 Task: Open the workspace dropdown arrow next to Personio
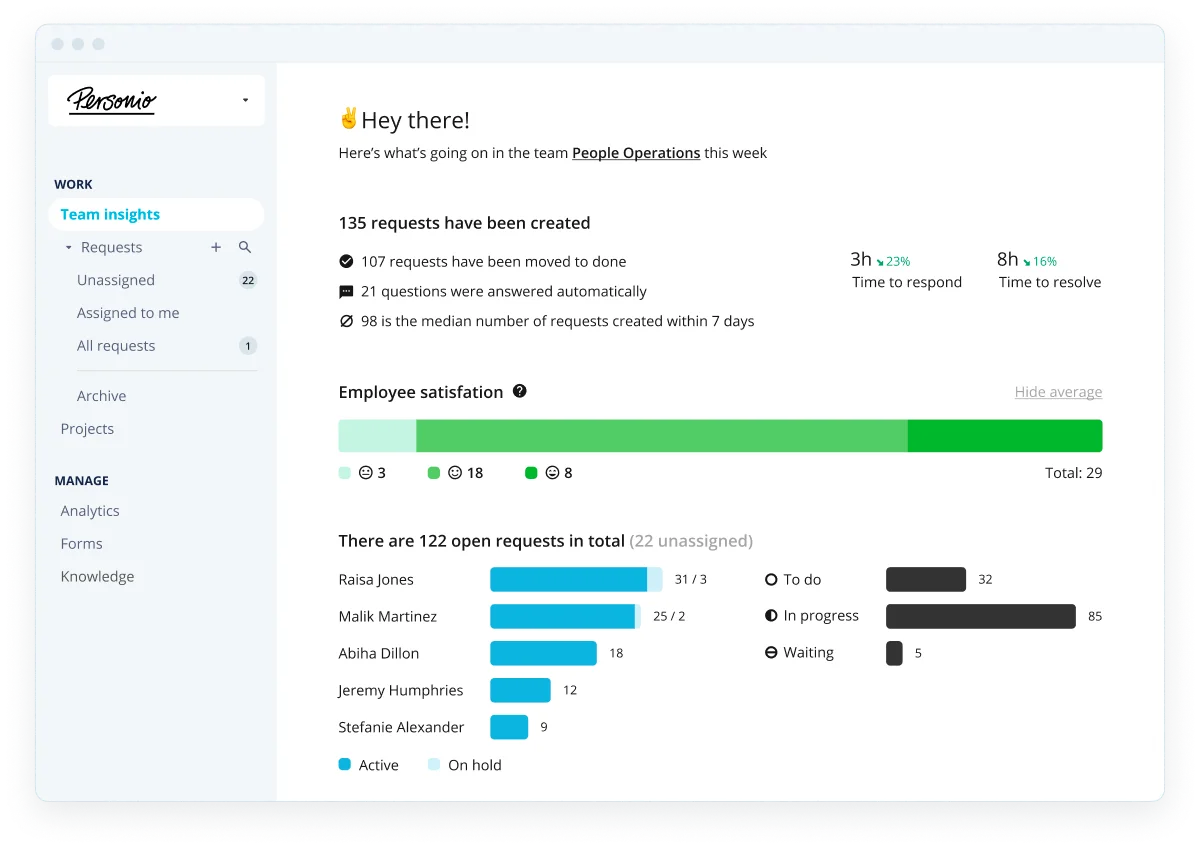pos(246,100)
